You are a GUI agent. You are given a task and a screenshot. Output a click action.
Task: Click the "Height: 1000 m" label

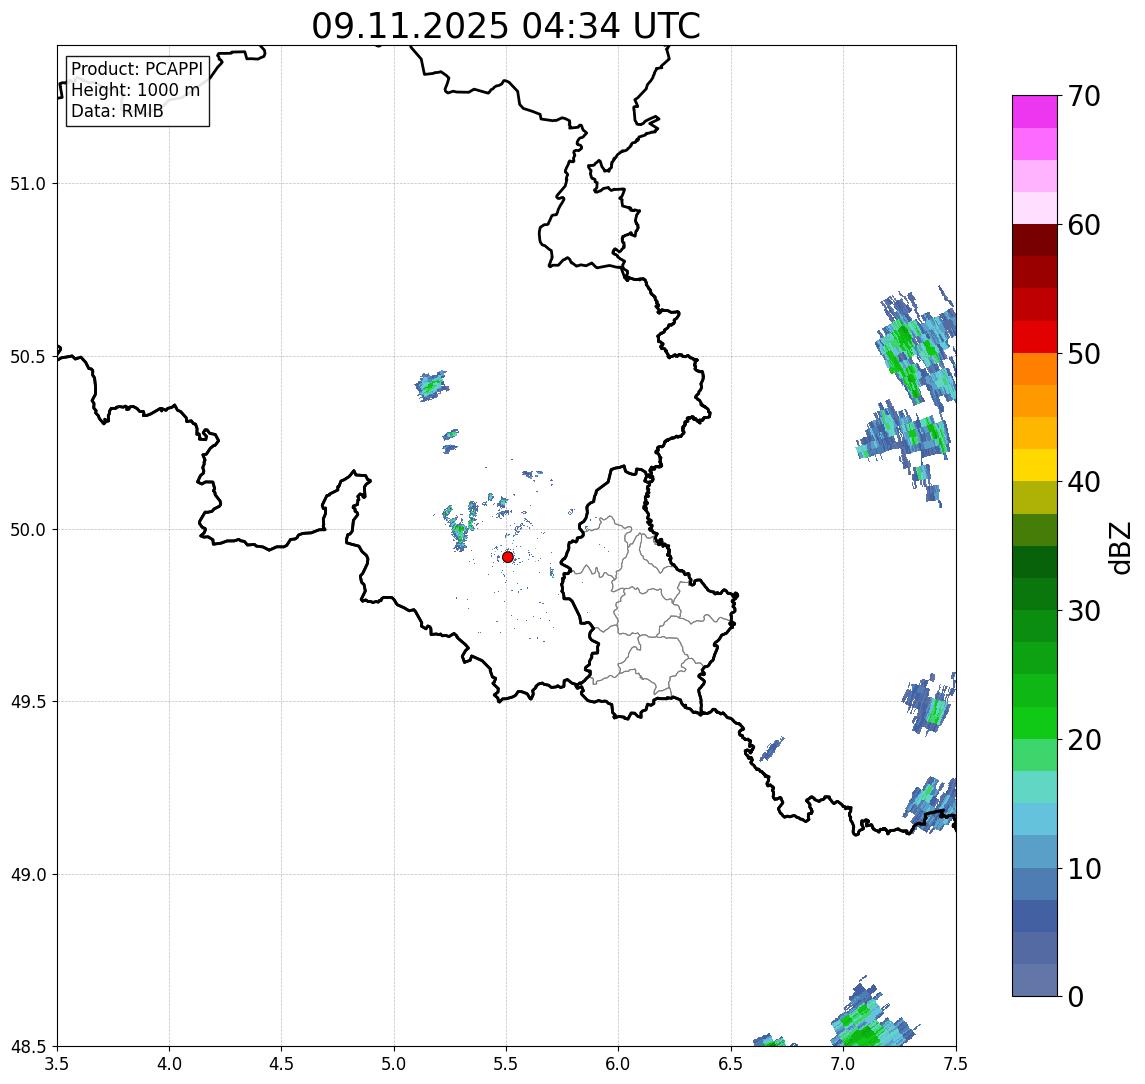135,90
